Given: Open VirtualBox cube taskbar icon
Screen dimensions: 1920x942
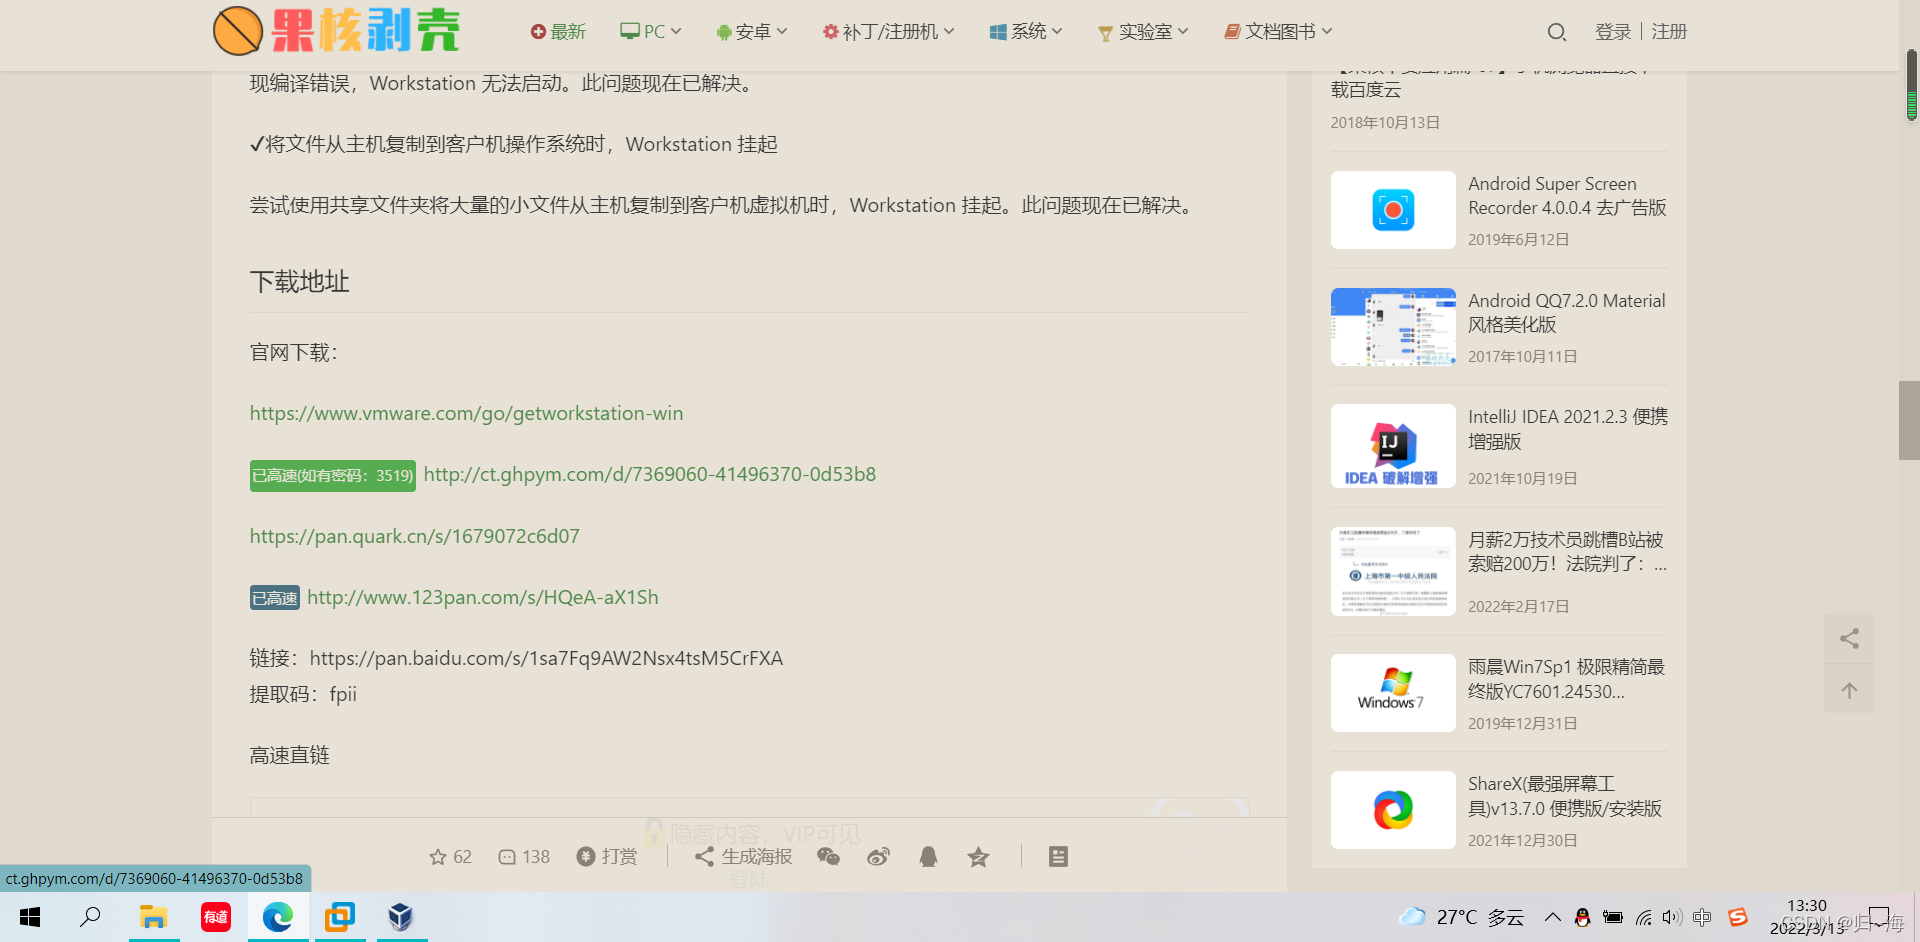Looking at the screenshot, I should point(401,917).
